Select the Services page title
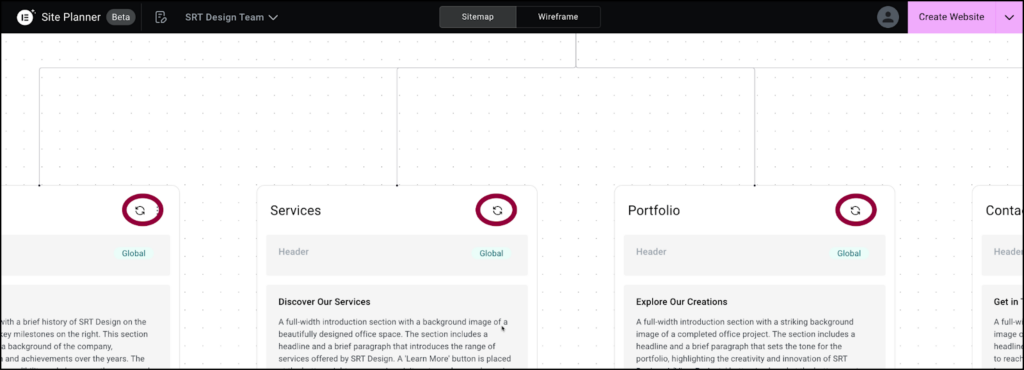 click(296, 211)
